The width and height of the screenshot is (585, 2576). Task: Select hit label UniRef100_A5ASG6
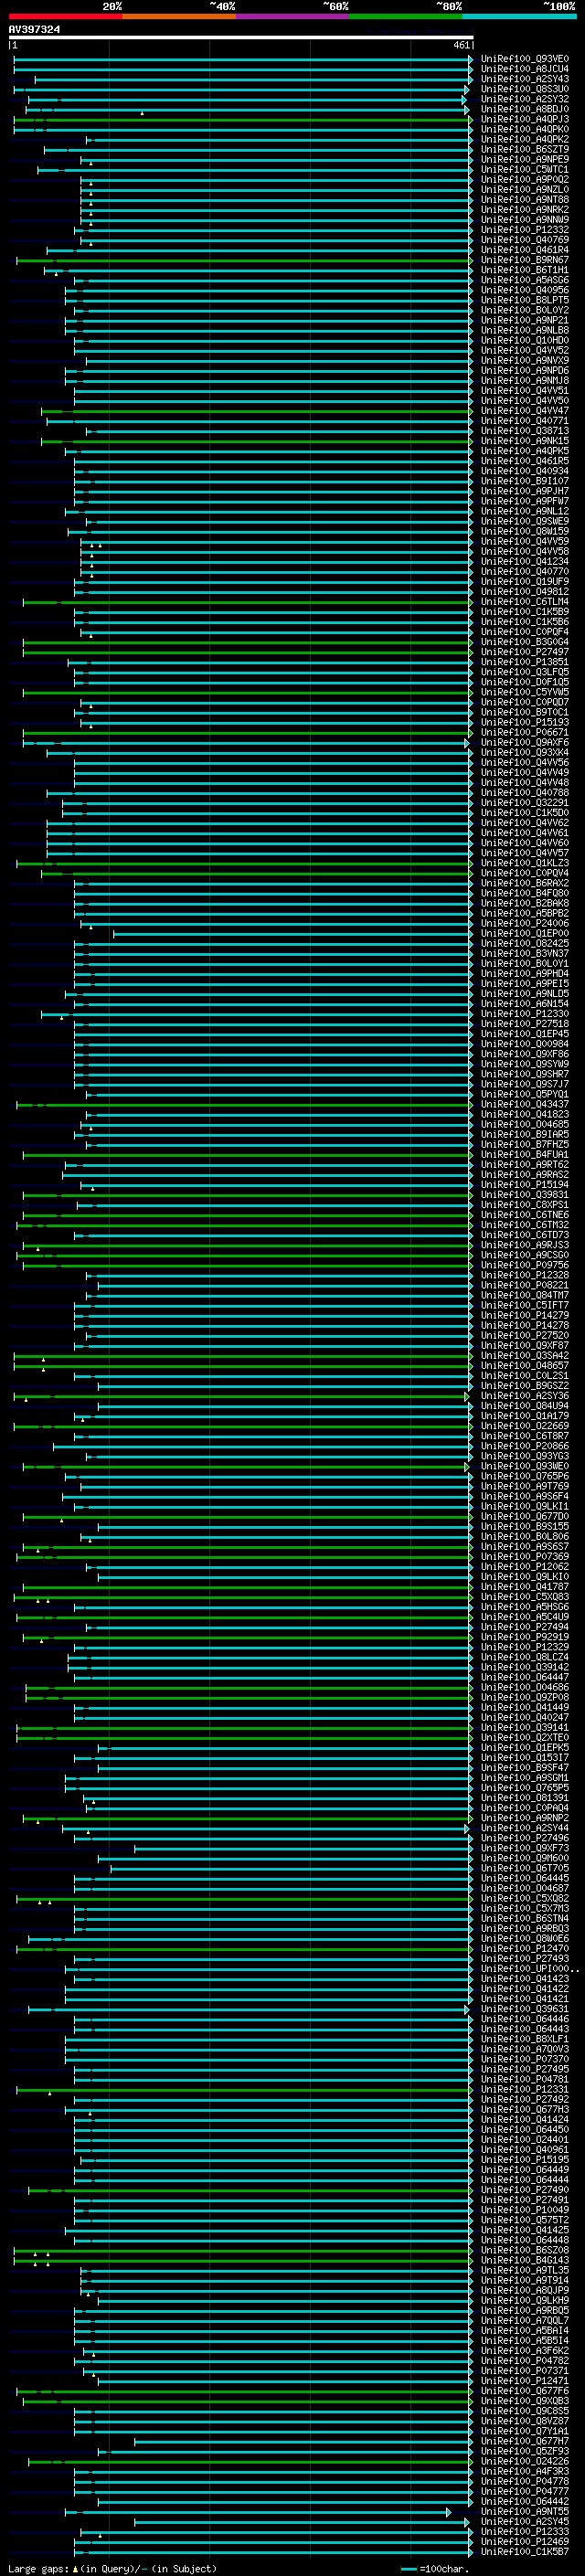[x=524, y=280]
